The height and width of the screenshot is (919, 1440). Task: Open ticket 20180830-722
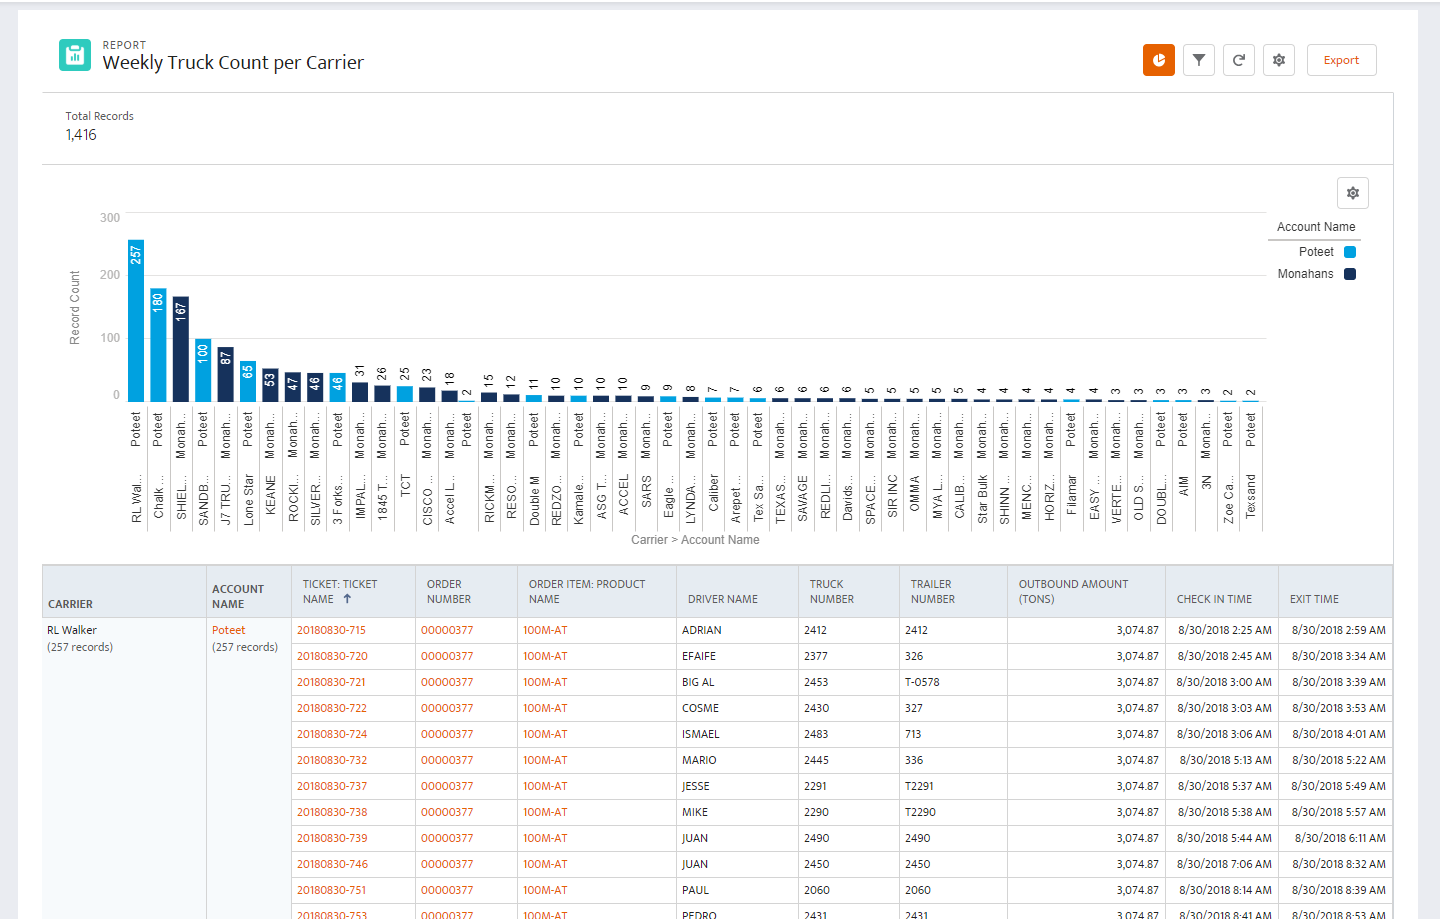(332, 708)
